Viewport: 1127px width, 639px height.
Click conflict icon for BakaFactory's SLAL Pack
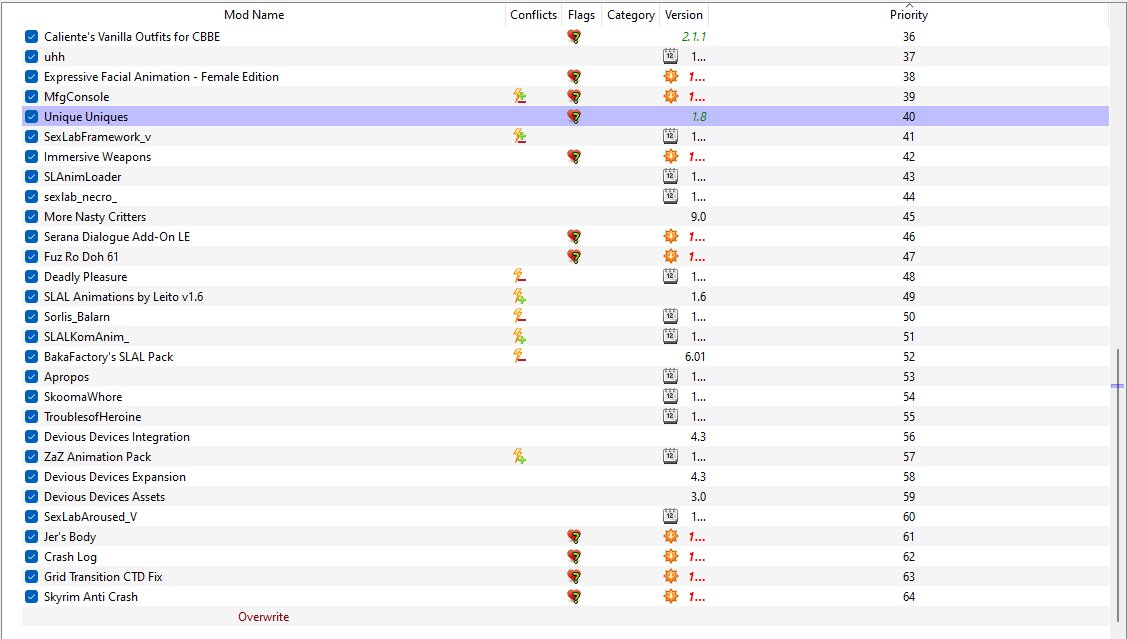pyautogui.click(x=519, y=357)
